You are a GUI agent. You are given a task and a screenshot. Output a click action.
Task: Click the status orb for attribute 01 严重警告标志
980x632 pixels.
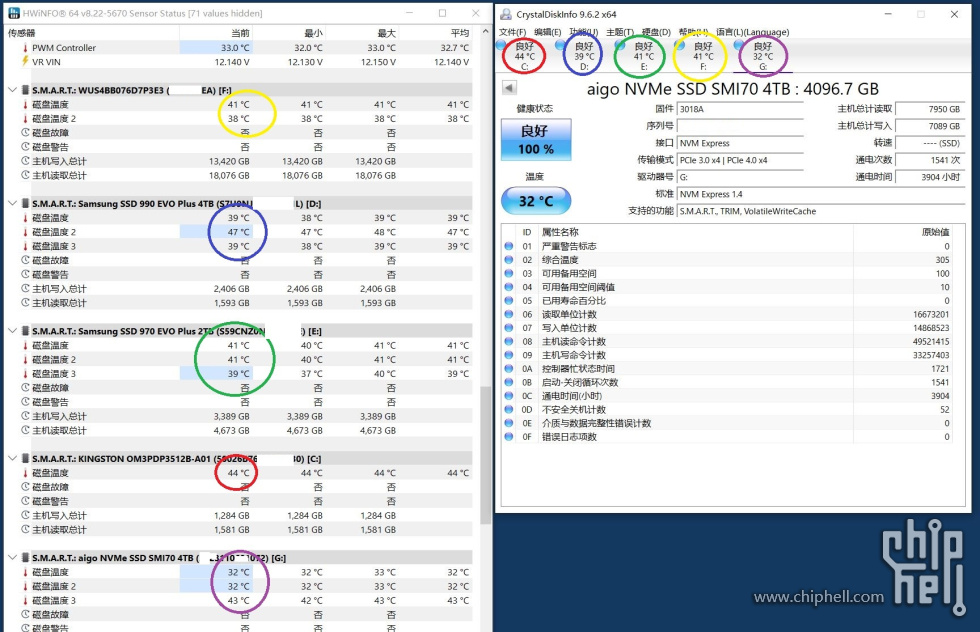coord(509,246)
